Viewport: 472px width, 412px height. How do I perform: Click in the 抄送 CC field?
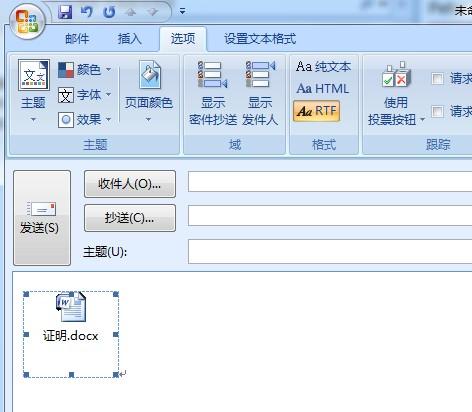(x=330, y=216)
